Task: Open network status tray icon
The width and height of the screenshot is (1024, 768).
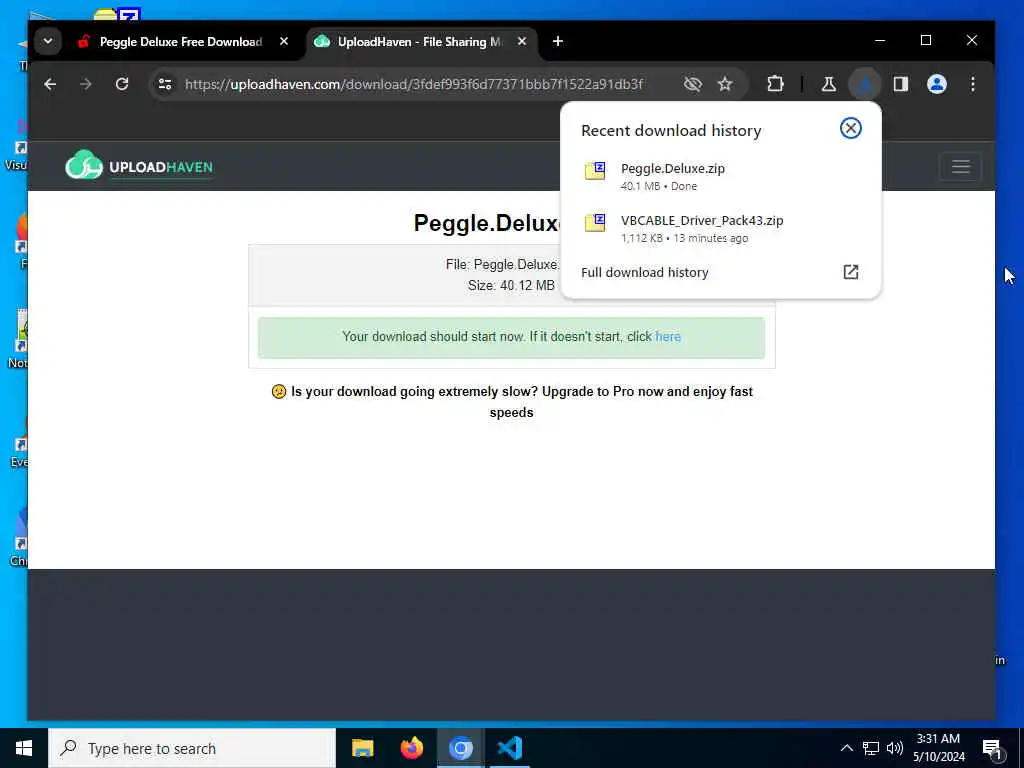Action: 871,748
